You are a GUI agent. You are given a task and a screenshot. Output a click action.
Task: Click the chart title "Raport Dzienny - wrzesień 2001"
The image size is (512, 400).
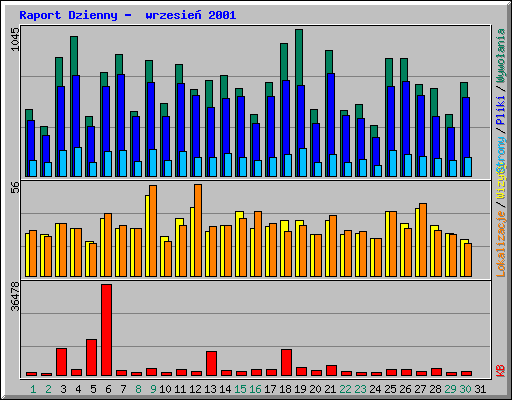pos(128,15)
